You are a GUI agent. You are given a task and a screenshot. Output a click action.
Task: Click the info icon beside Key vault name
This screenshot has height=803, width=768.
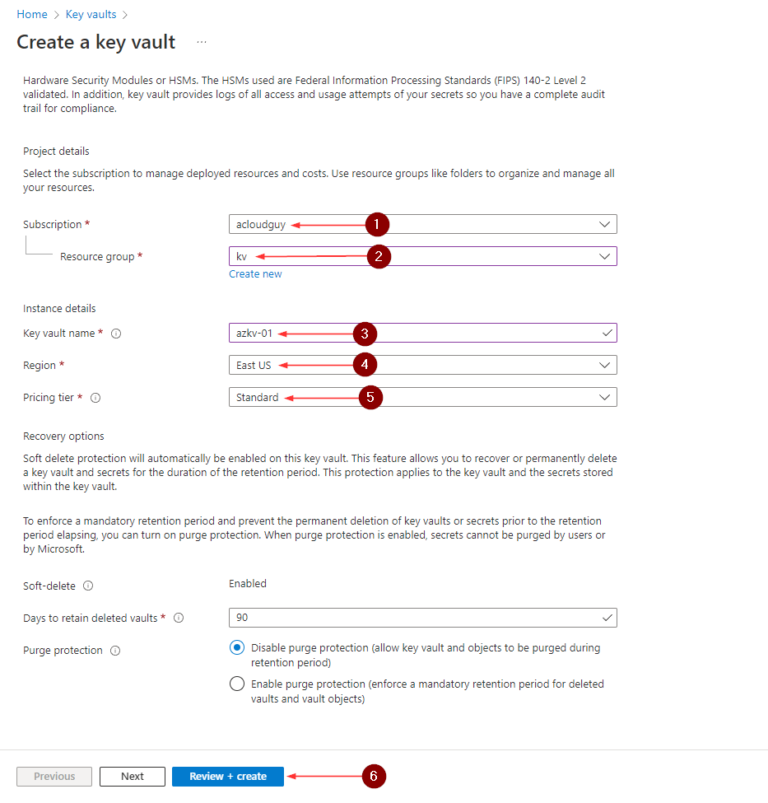coord(116,333)
